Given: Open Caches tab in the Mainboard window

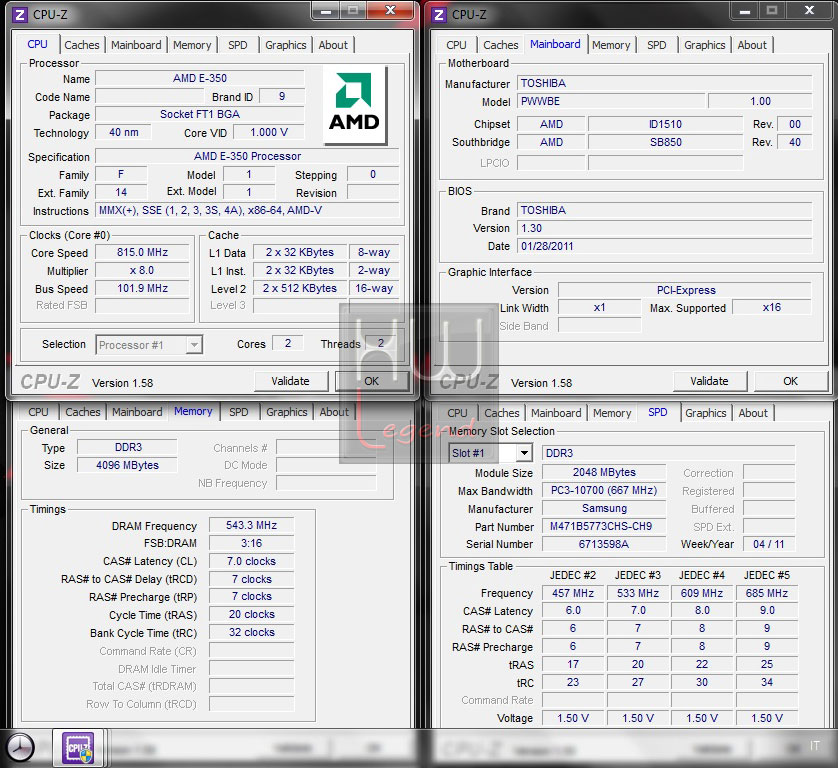Looking at the screenshot, I should (x=501, y=45).
